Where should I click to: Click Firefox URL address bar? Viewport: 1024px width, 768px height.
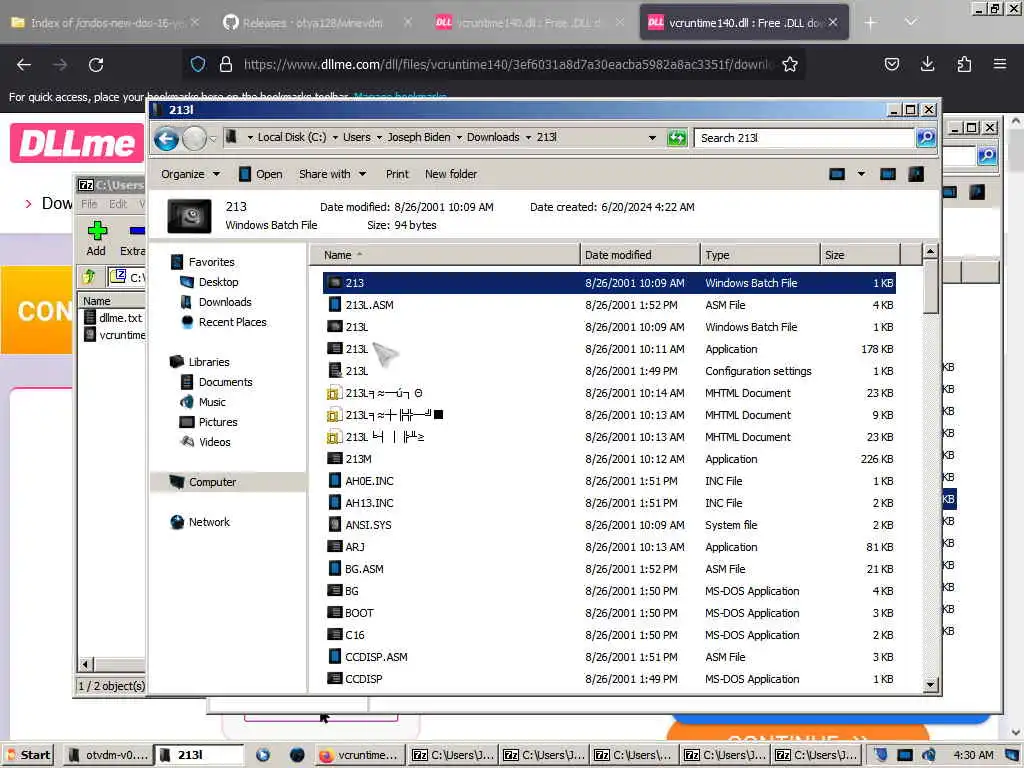tap(507, 64)
